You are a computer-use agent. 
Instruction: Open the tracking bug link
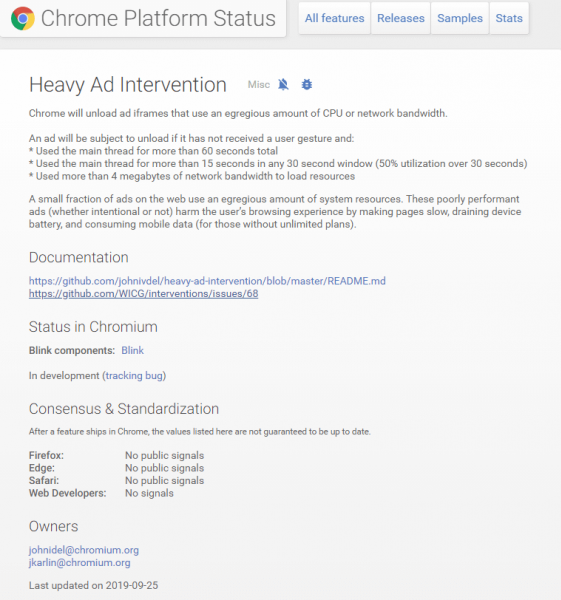(x=134, y=375)
